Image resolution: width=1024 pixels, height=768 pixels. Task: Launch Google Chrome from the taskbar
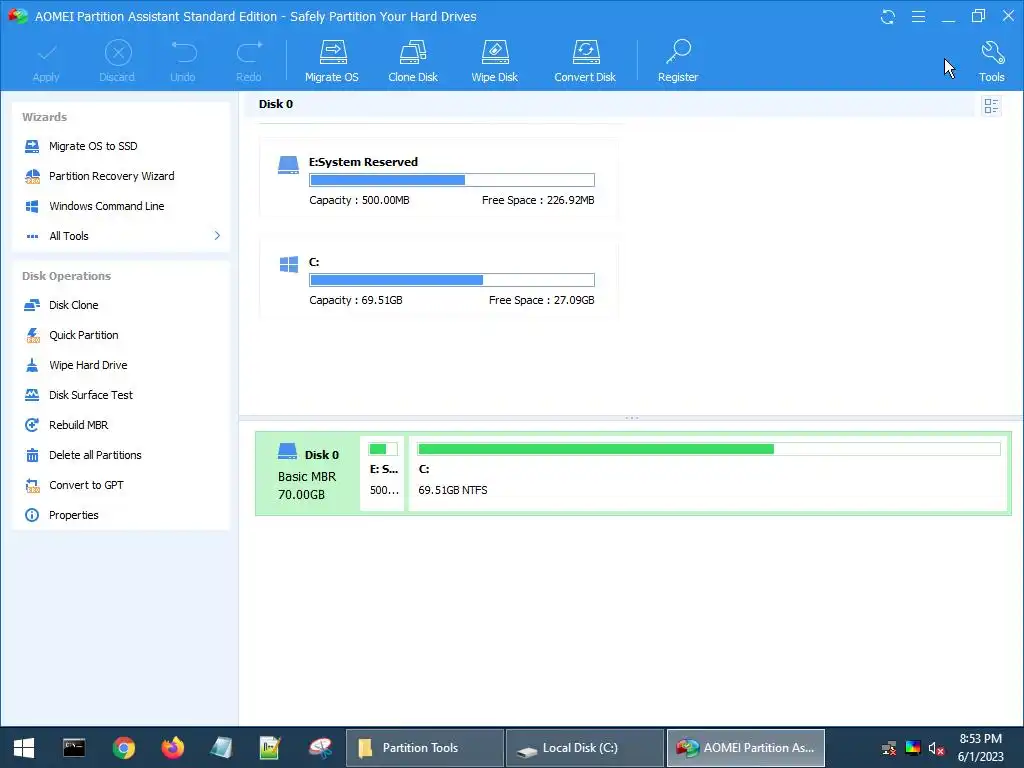(x=123, y=748)
